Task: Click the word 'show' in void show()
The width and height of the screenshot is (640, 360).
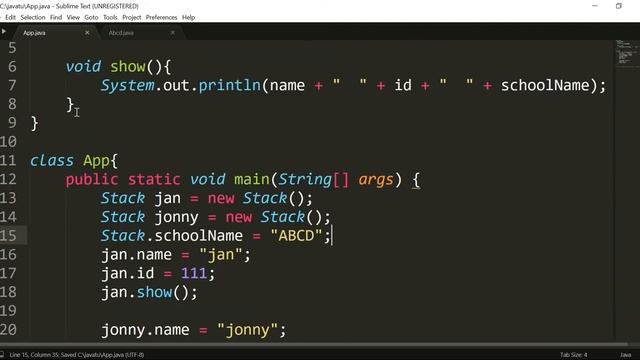Action: coord(128,67)
